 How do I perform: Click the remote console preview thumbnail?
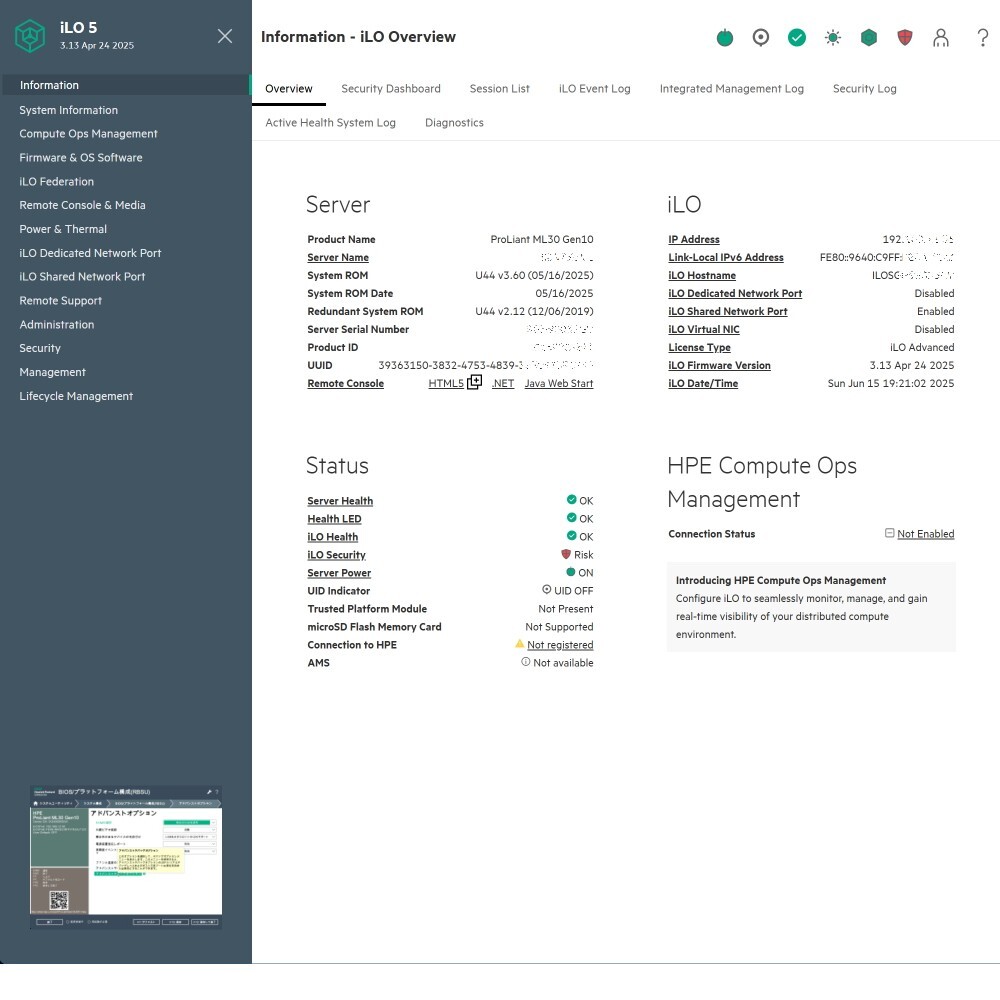tap(126, 858)
